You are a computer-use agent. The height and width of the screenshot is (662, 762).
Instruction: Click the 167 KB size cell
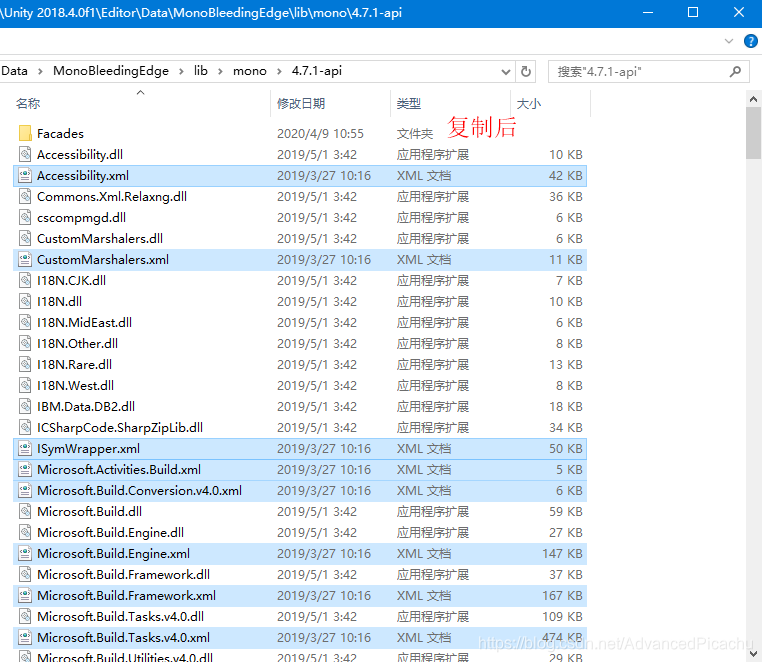562,595
